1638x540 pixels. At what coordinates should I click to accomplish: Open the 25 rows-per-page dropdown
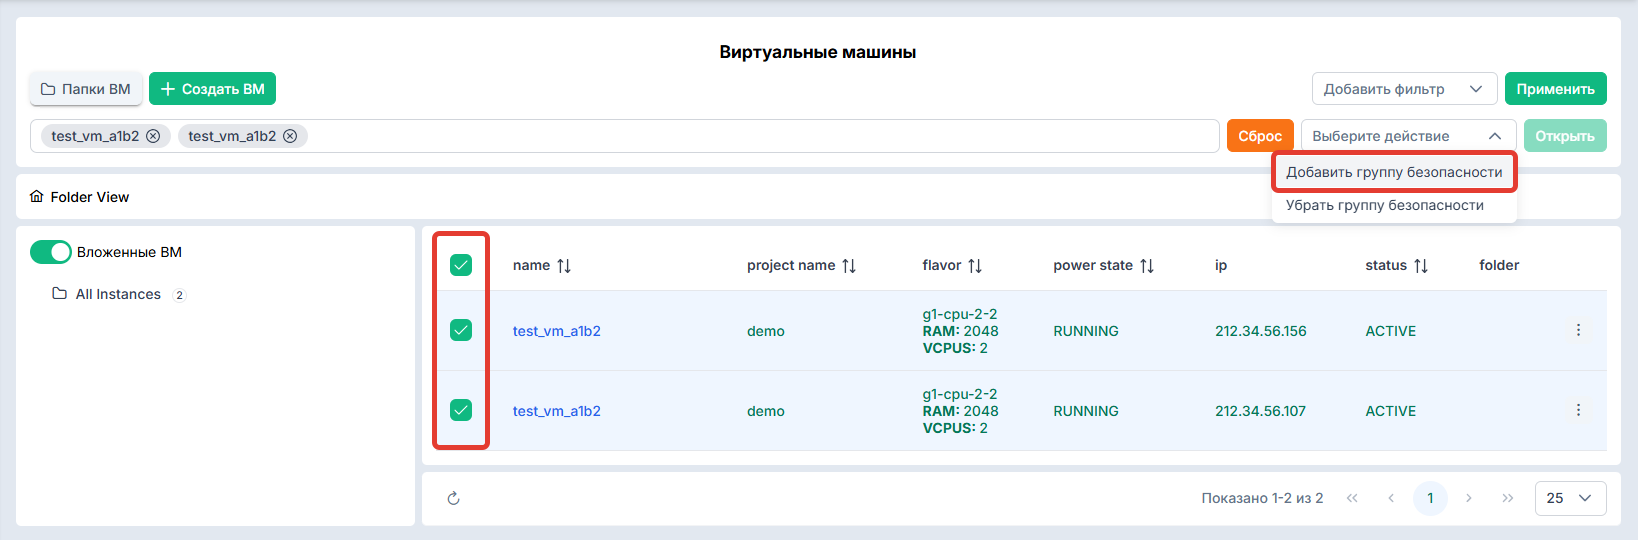pyautogui.click(x=1570, y=498)
